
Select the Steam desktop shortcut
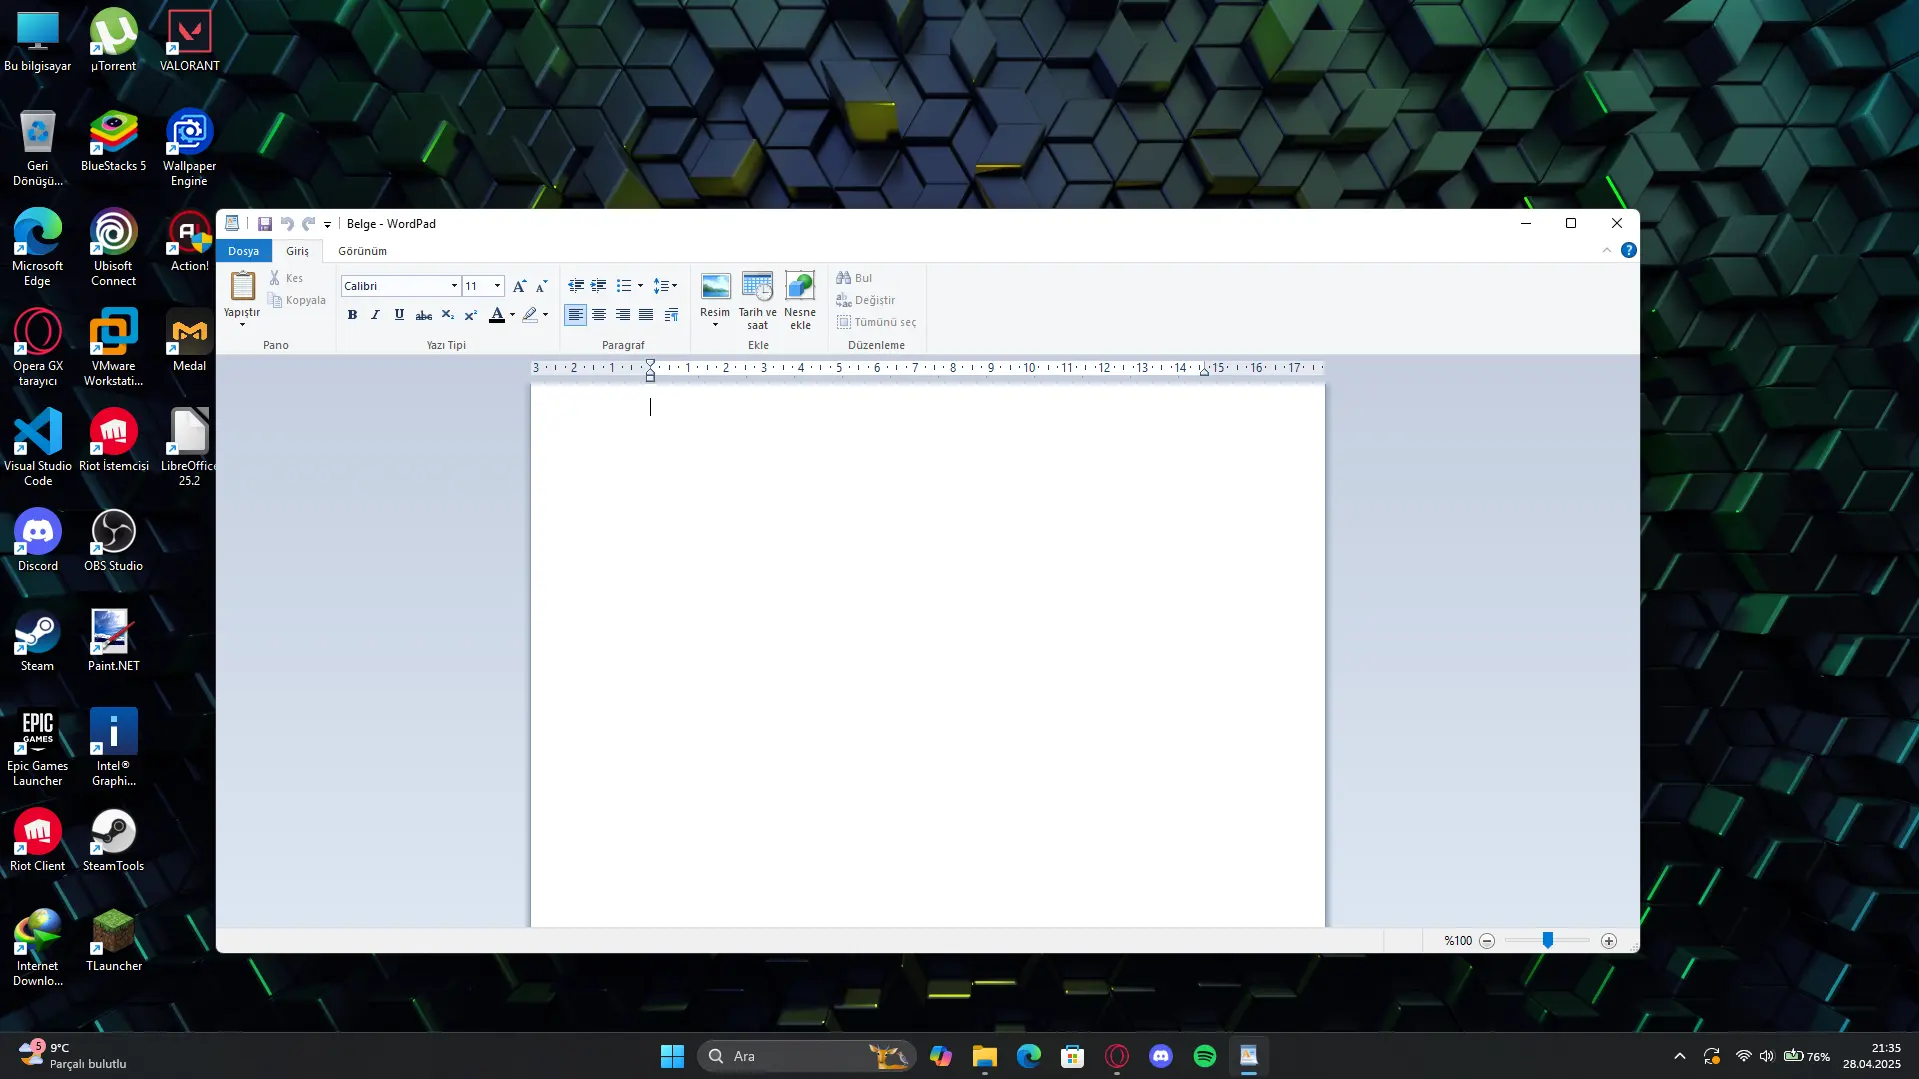37,641
